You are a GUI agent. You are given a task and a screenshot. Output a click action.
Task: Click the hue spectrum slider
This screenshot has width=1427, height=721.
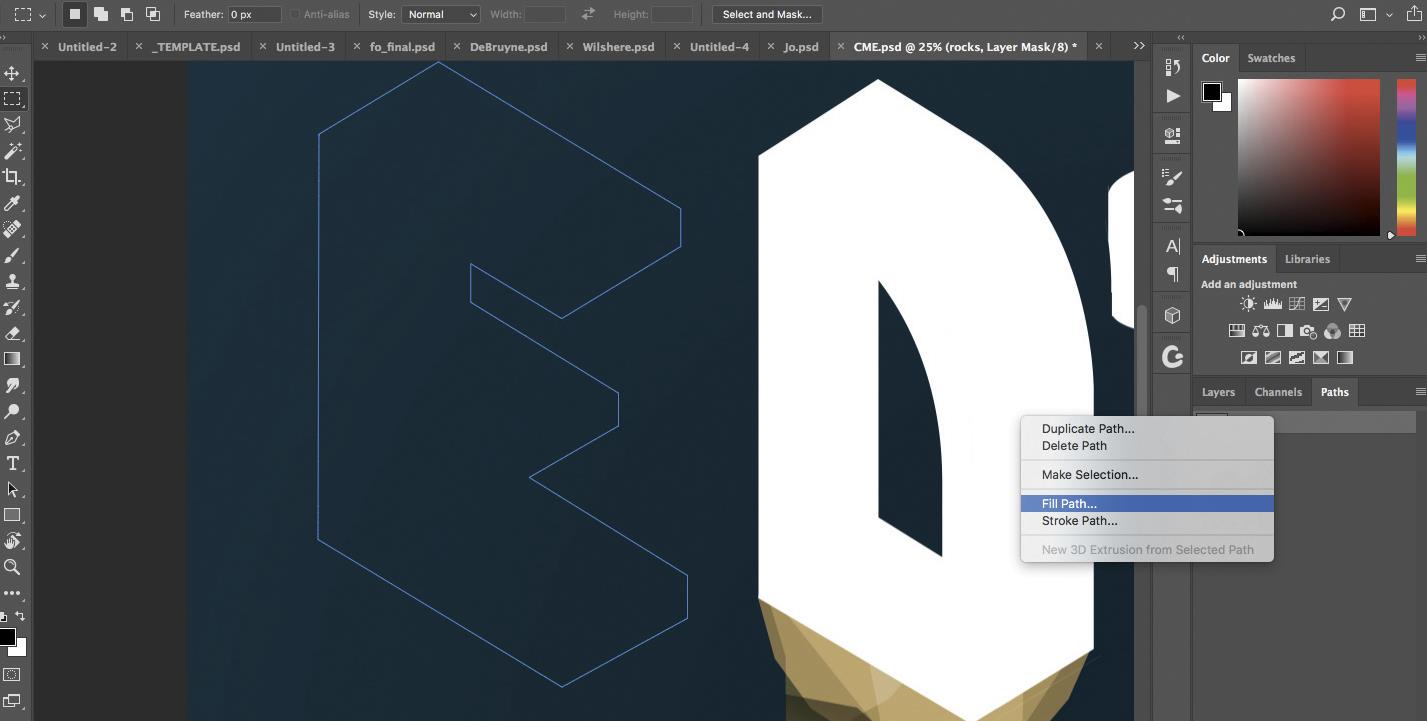coord(1406,157)
